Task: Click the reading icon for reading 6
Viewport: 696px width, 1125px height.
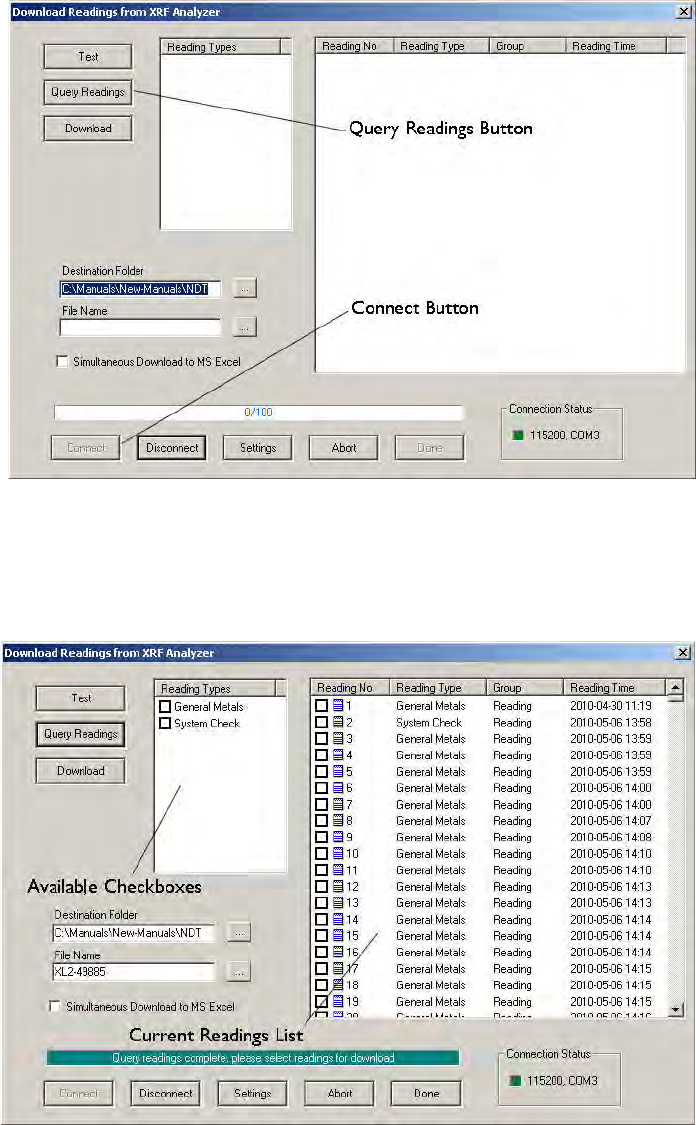Action: pyautogui.click(x=338, y=788)
